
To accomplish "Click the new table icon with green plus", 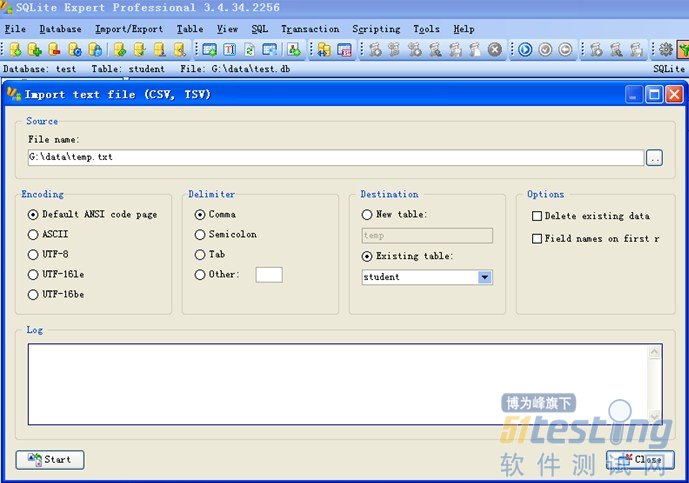I will click(210, 49).
